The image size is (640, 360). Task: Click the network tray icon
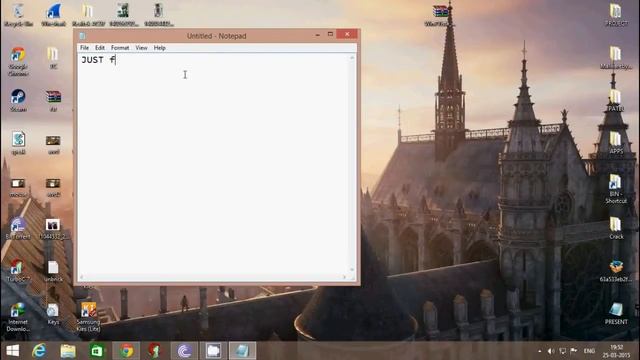tap(562, 351)
